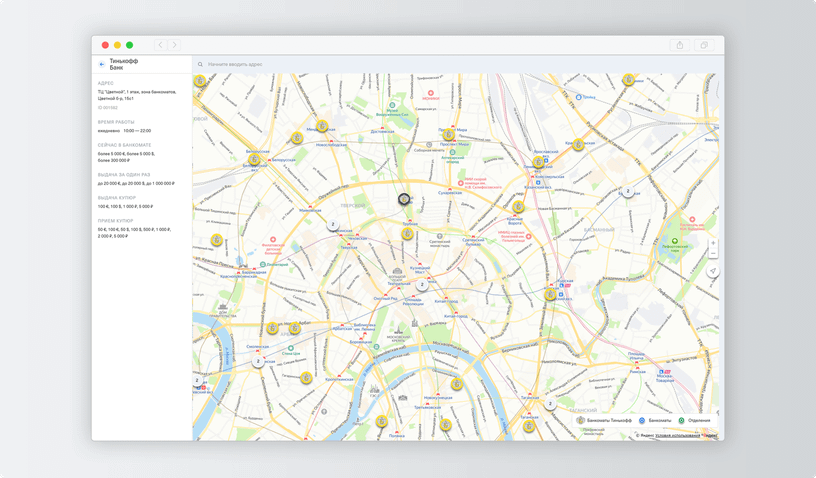Select ATM marker at map's upper-left corner
The height and width of the screenshot is (478, 816).
[x=200, y=81]
